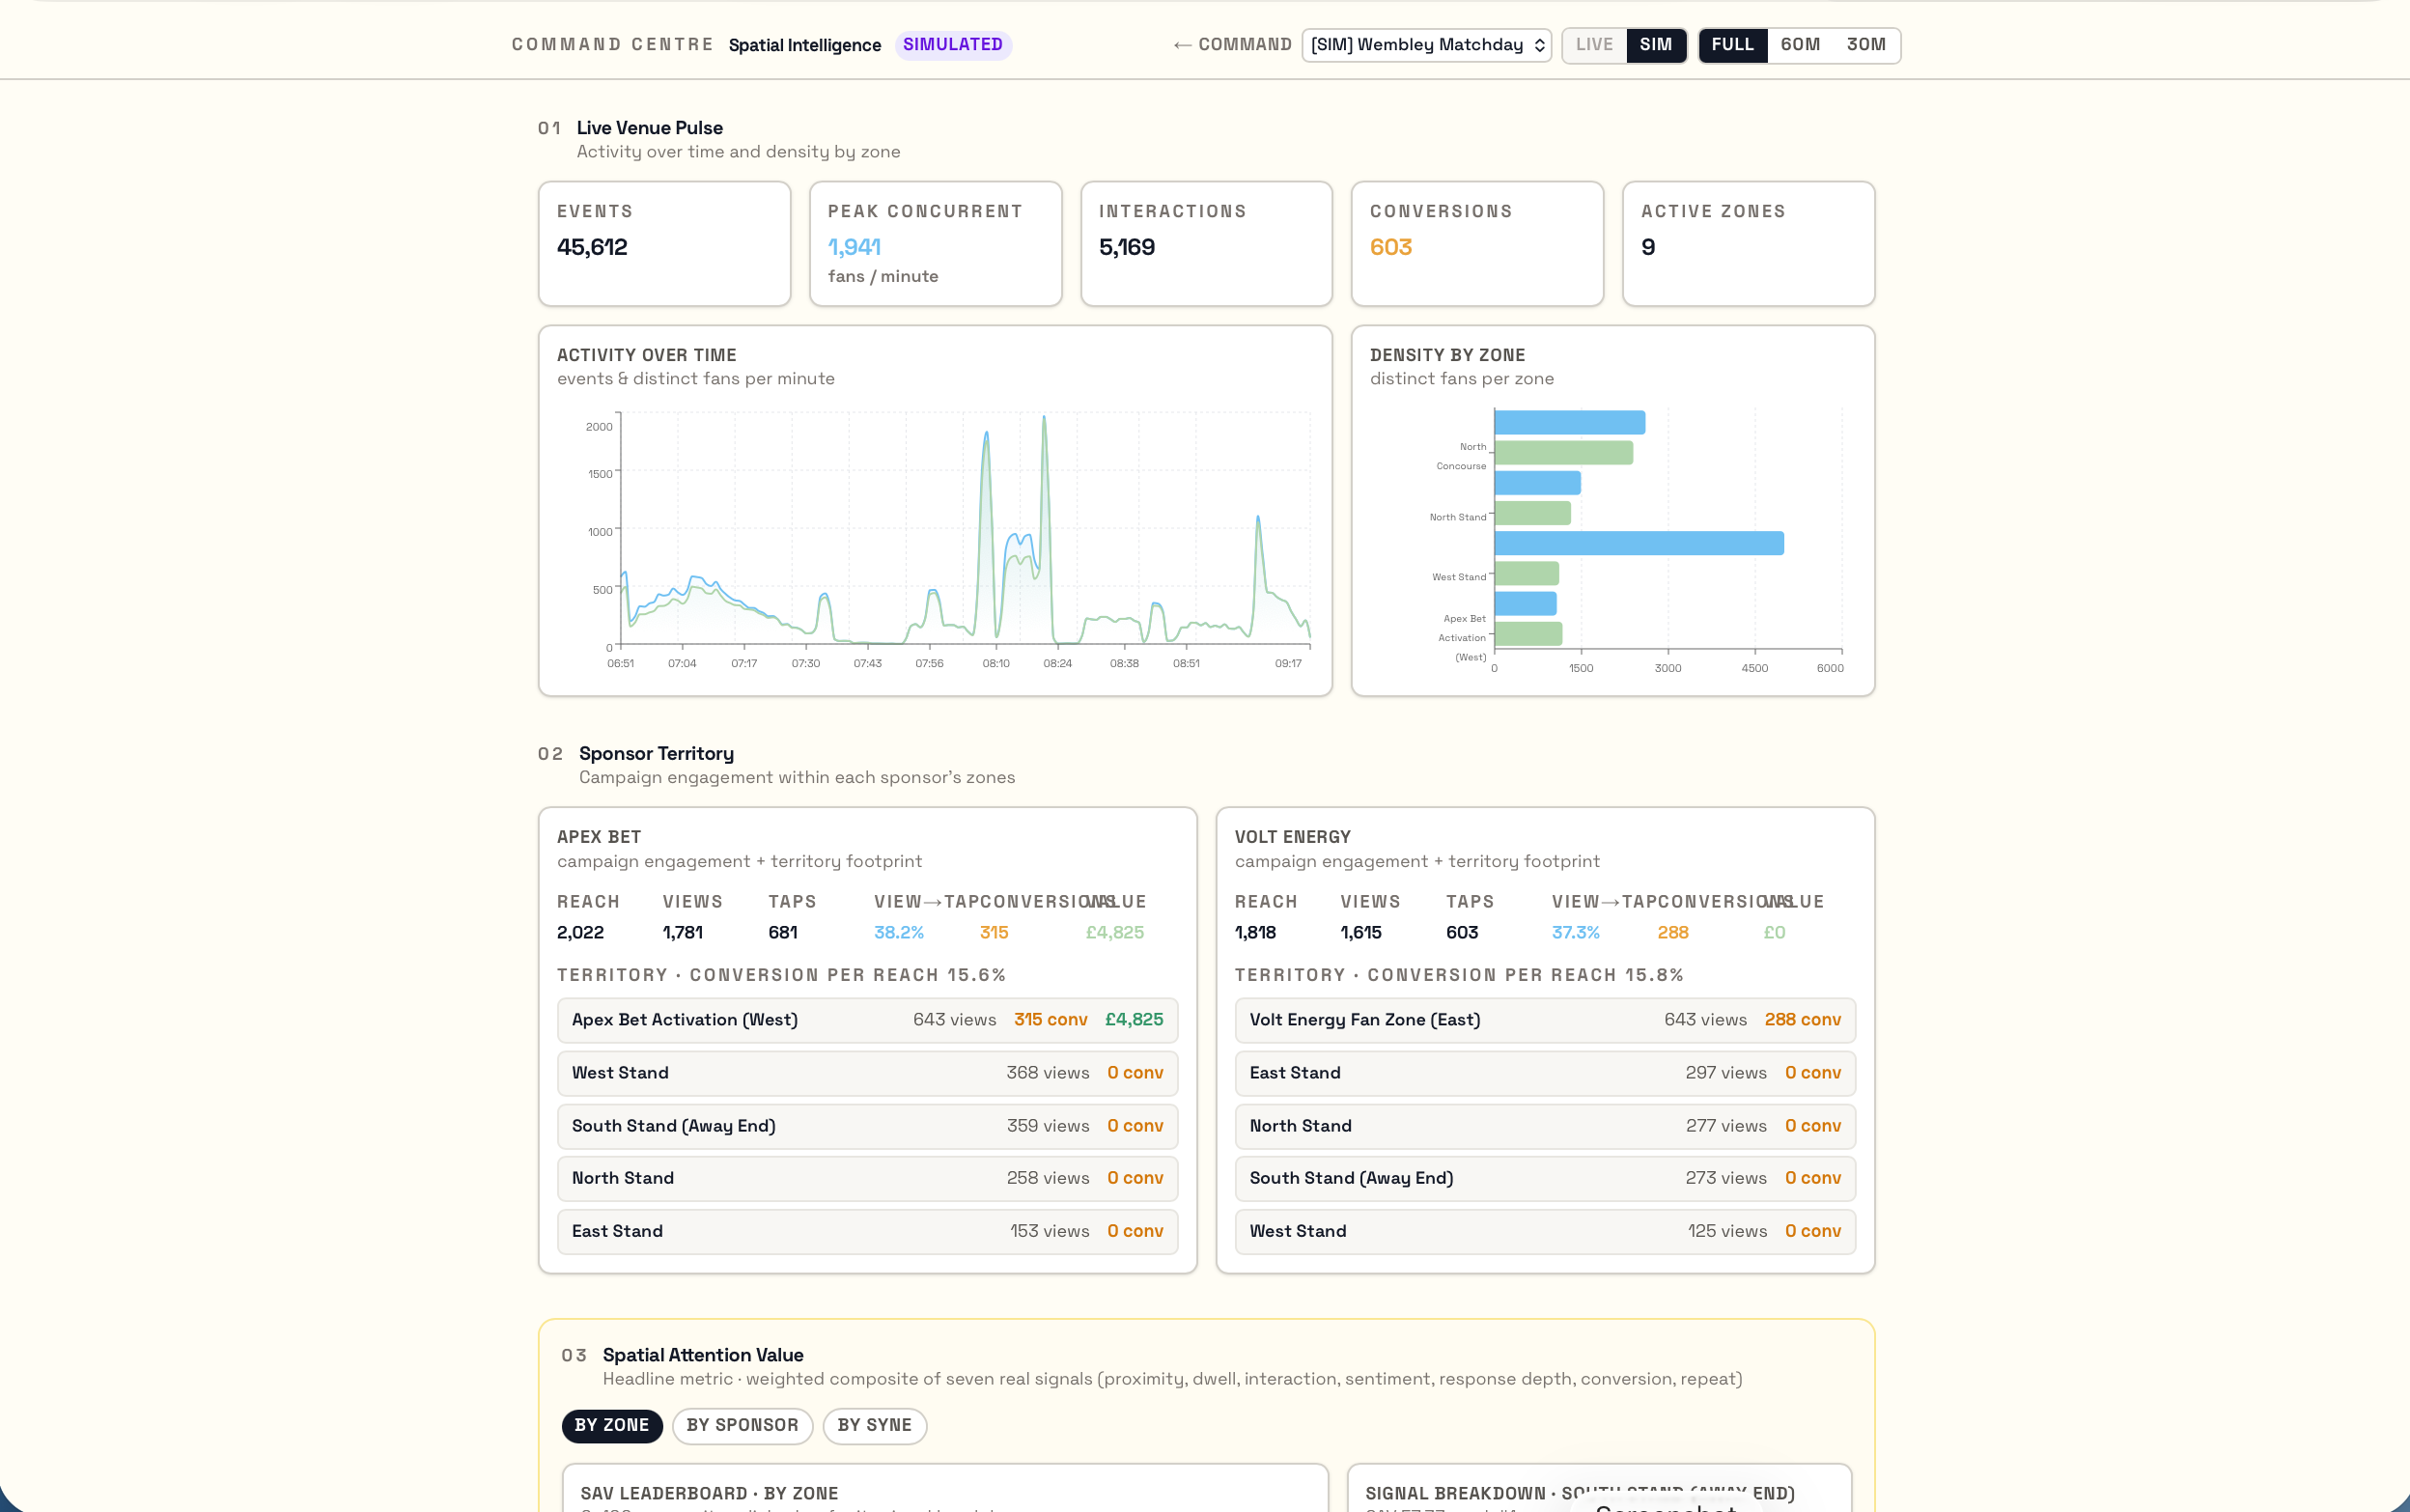This screenshot has width=2410, height=1512.
Task: Open the Conversions 603 card
Action: 1477,243
